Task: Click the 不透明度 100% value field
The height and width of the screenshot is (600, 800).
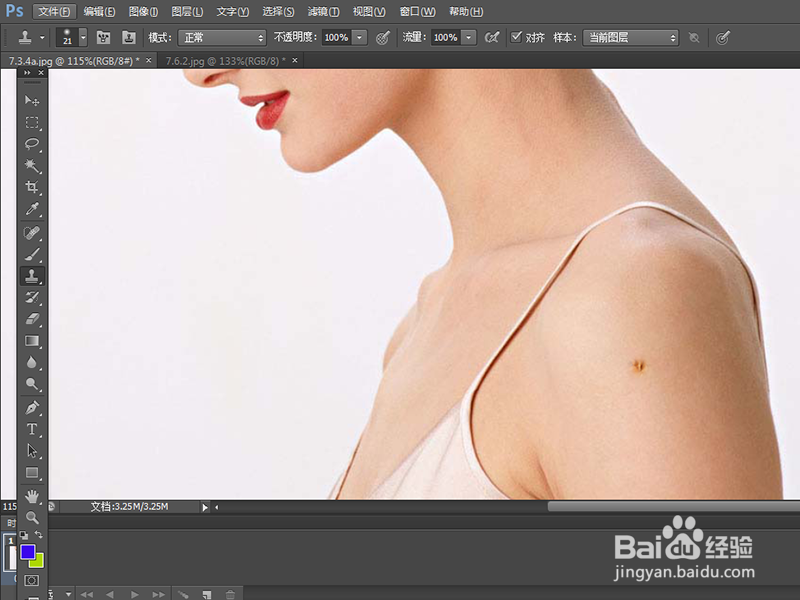Action: pyautogui.click(x=337, y=37)
